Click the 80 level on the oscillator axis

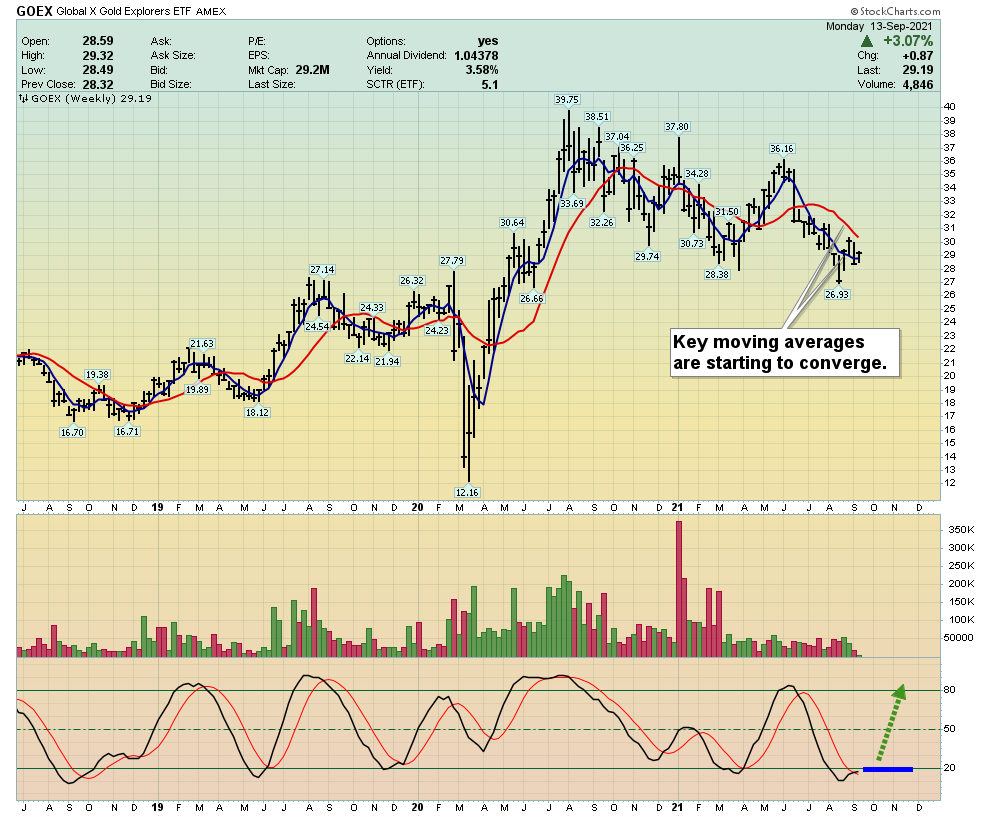tap(950, 690)
